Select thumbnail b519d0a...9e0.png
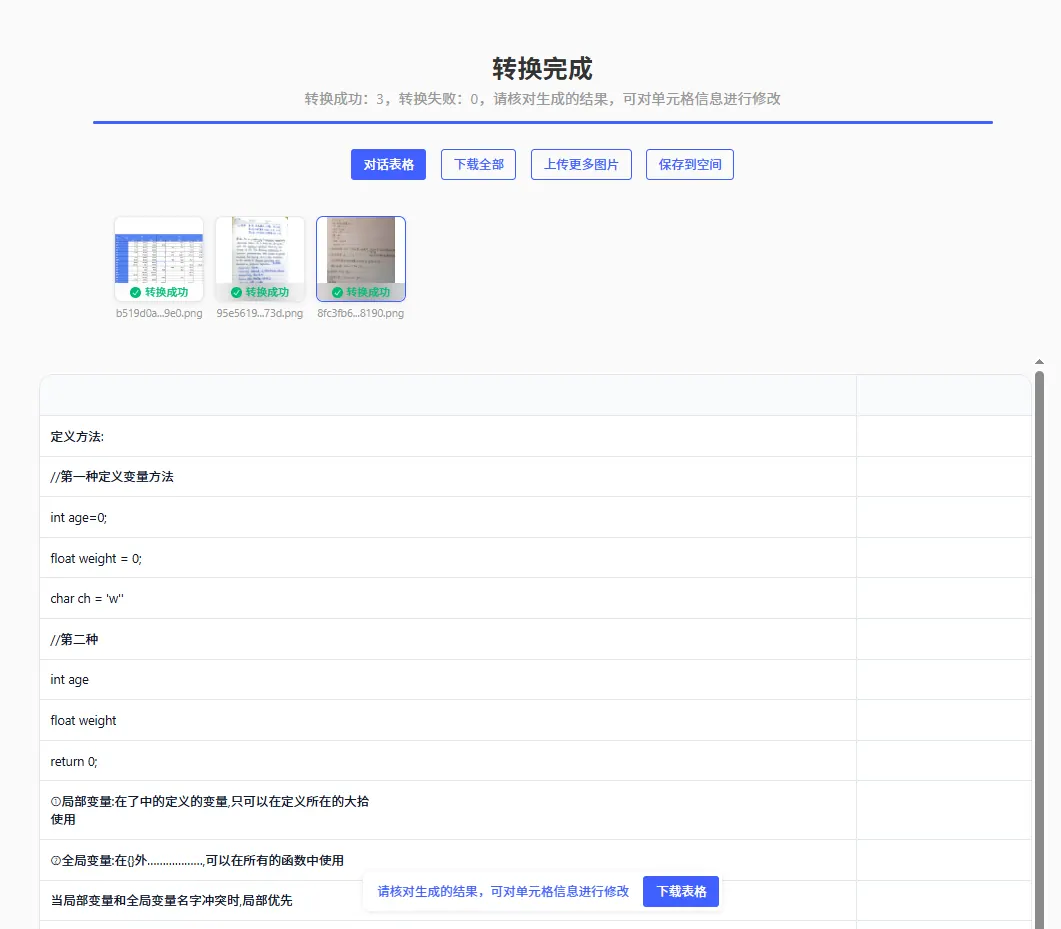Image resolution: width=1061 pixels, height=929 pixels. [159, 258]
